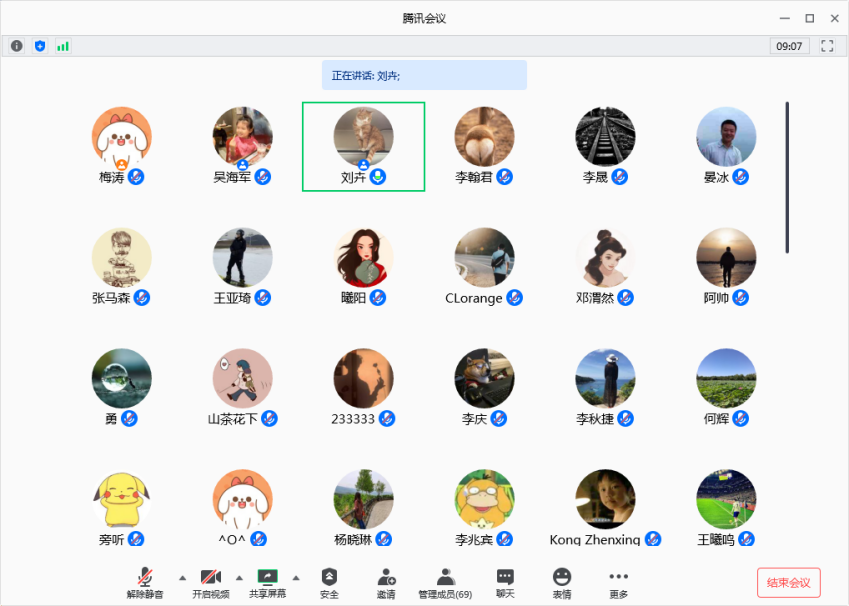Click the participant list vertical scrollbar

pos(787,177)
